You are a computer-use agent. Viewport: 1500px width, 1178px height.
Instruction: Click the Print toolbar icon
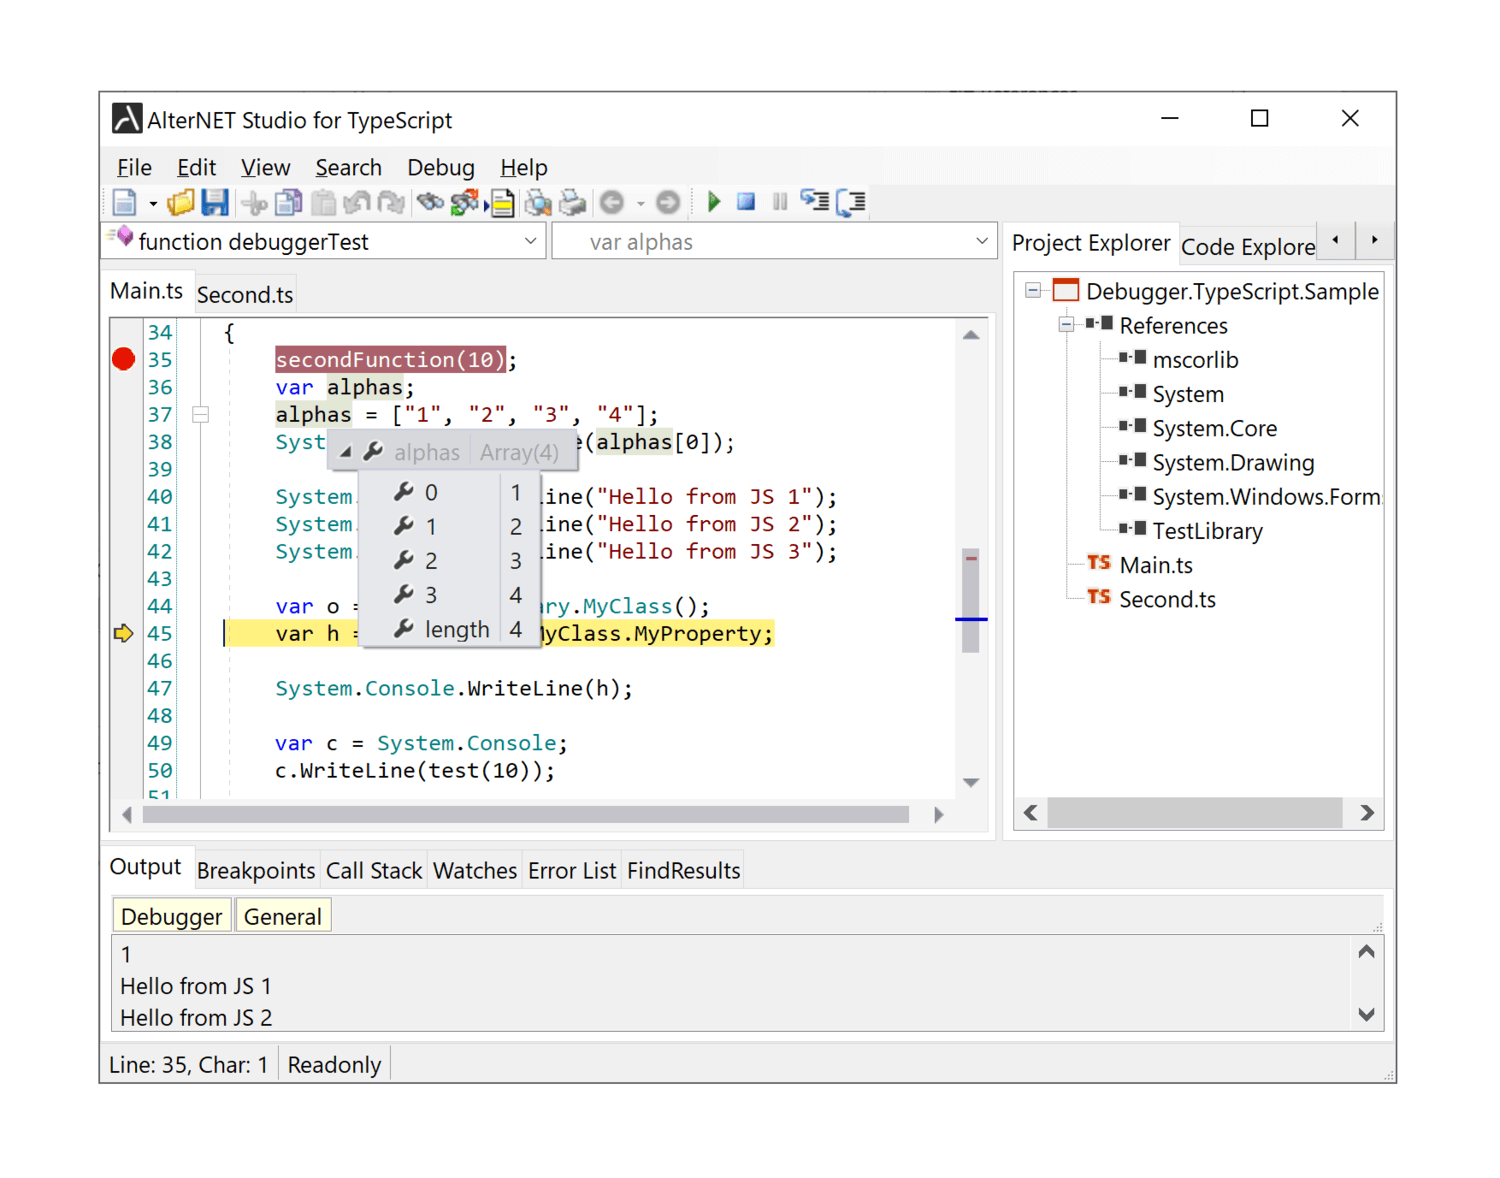tap(573, 202)
